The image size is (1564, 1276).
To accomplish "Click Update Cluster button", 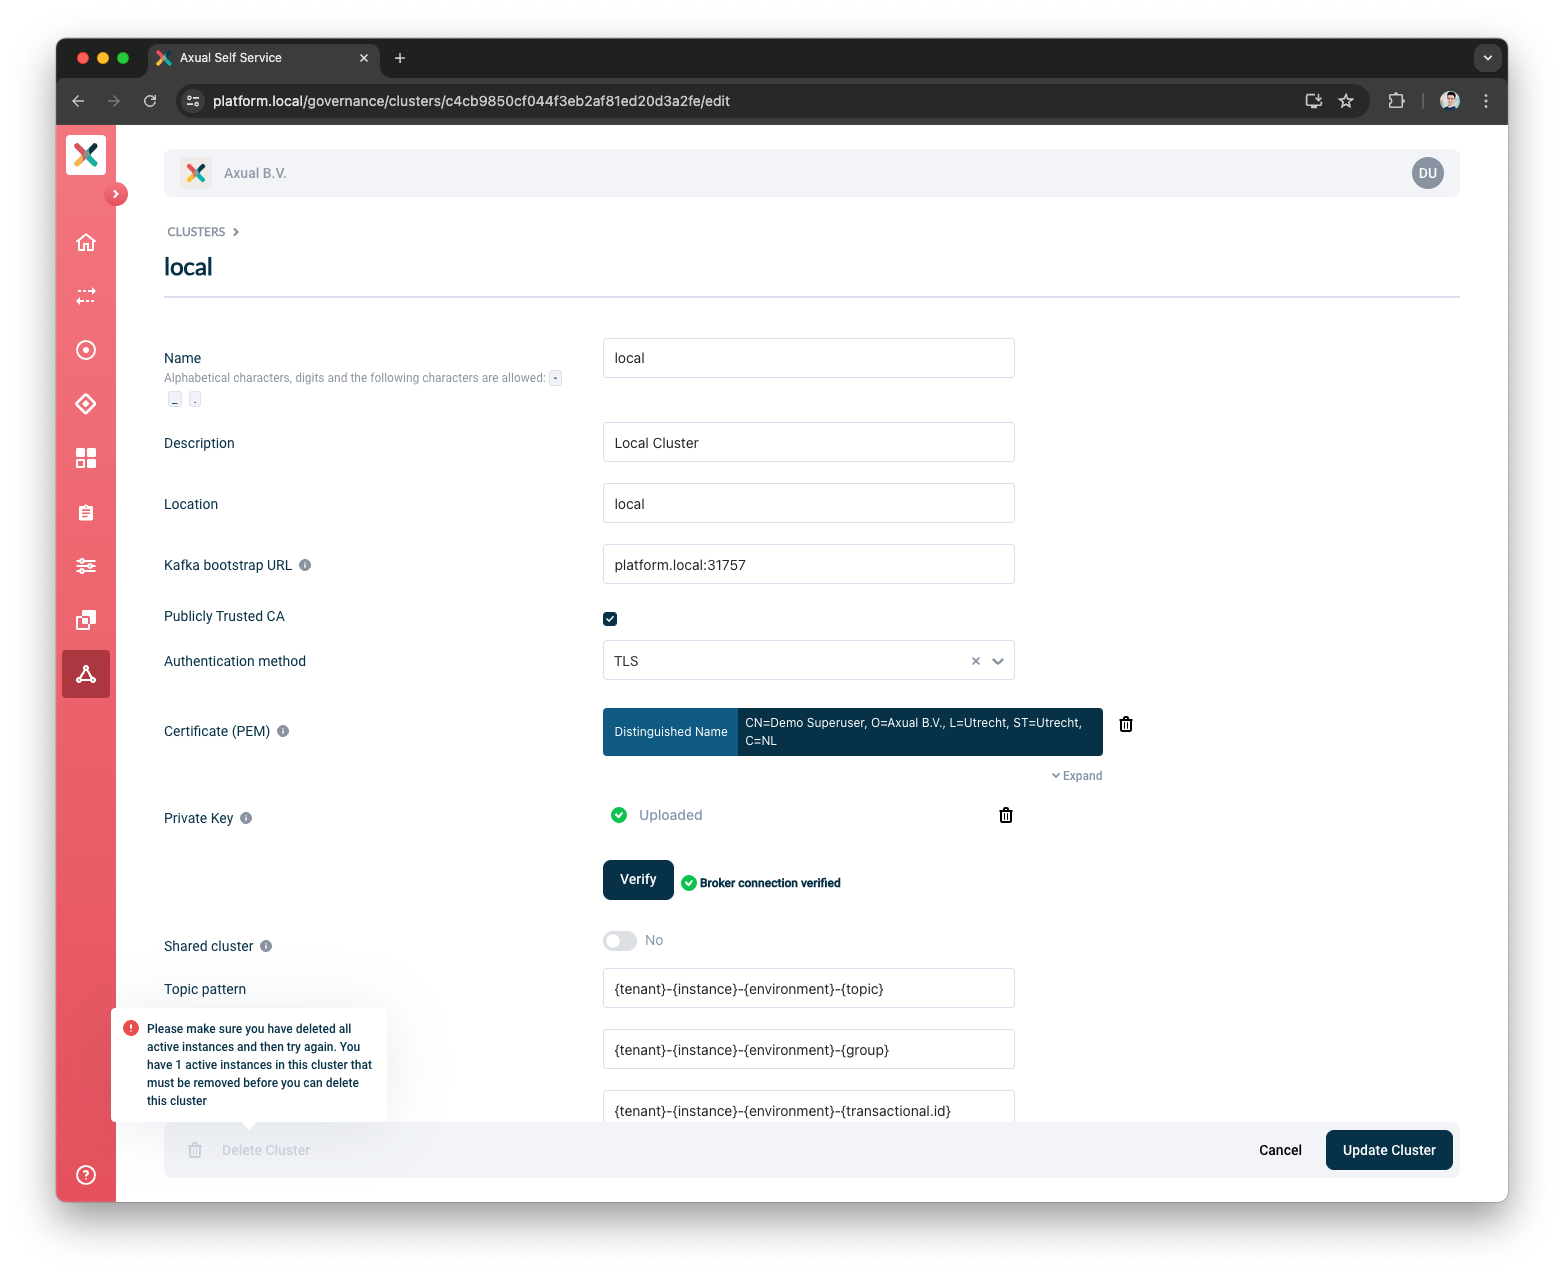I will (x=1389, y=1150).
